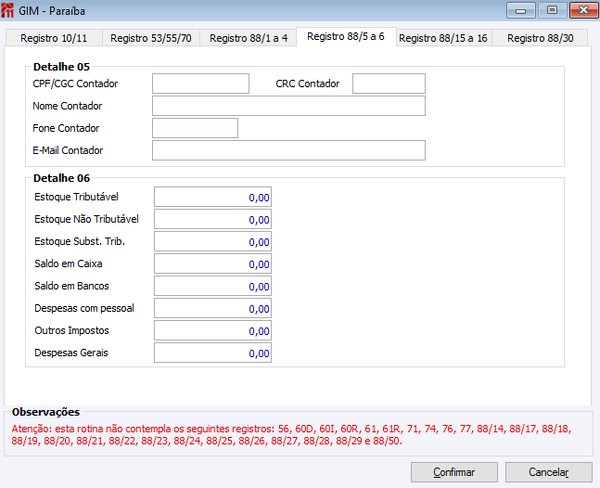Focus the CPF/CGC Contador input field
Image resolution: width=600 pixels, height=488 pixels.
tap(201, 83)
